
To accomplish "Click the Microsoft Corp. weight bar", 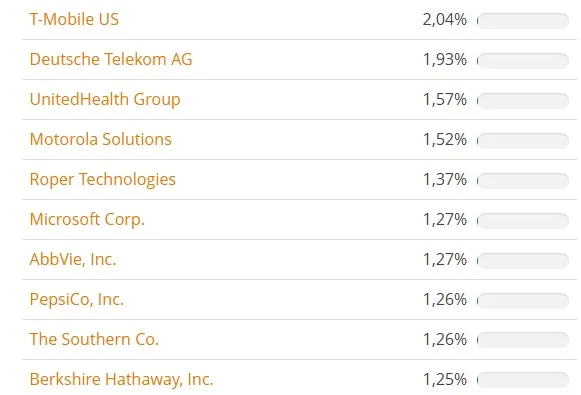I will pyautogui.click(x=523, y=221).
